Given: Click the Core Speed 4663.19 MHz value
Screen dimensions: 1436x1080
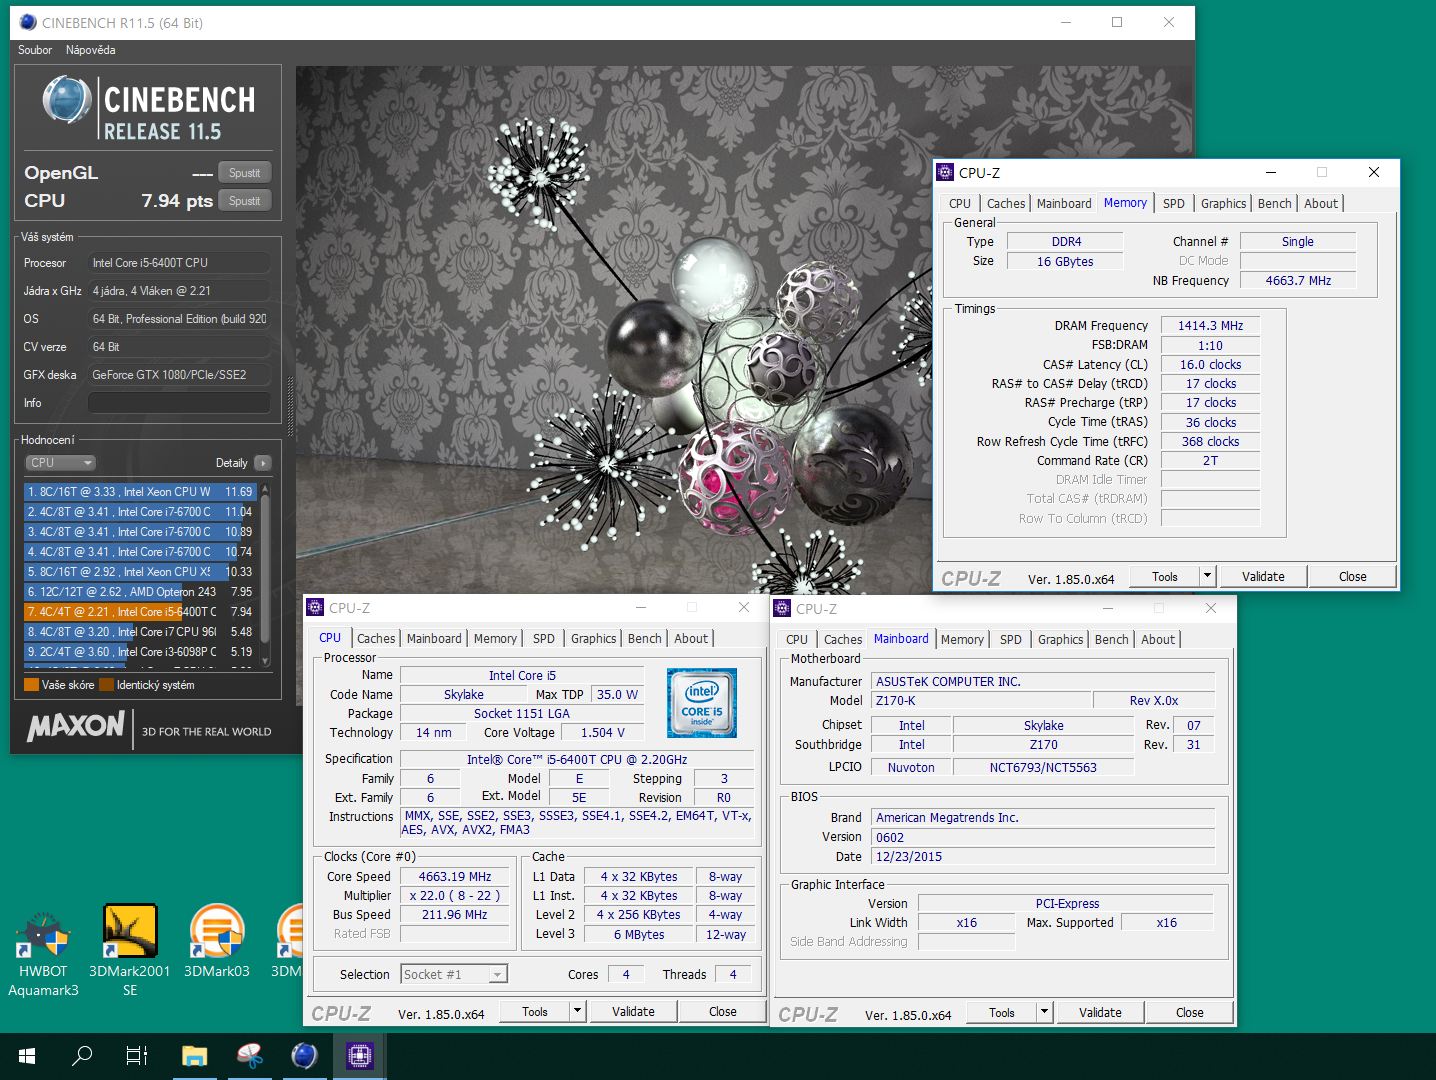Looking at the screenshot, I should pos(455,876).
